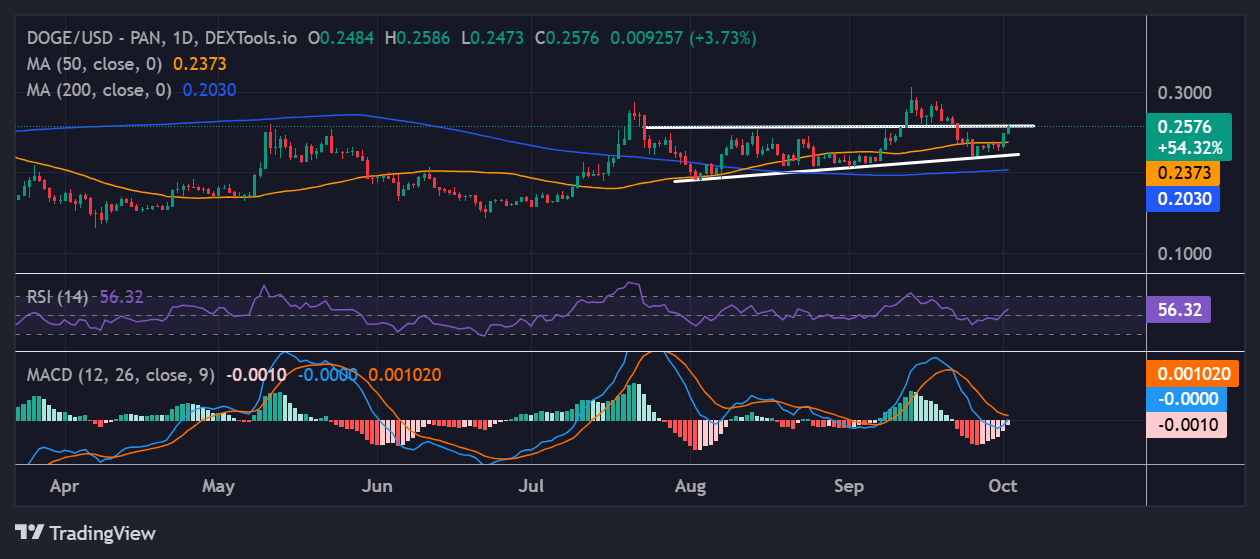Open the RSI (14) indicator legend
This screenshot has height=559, width=1260.
tap(57, 297)
